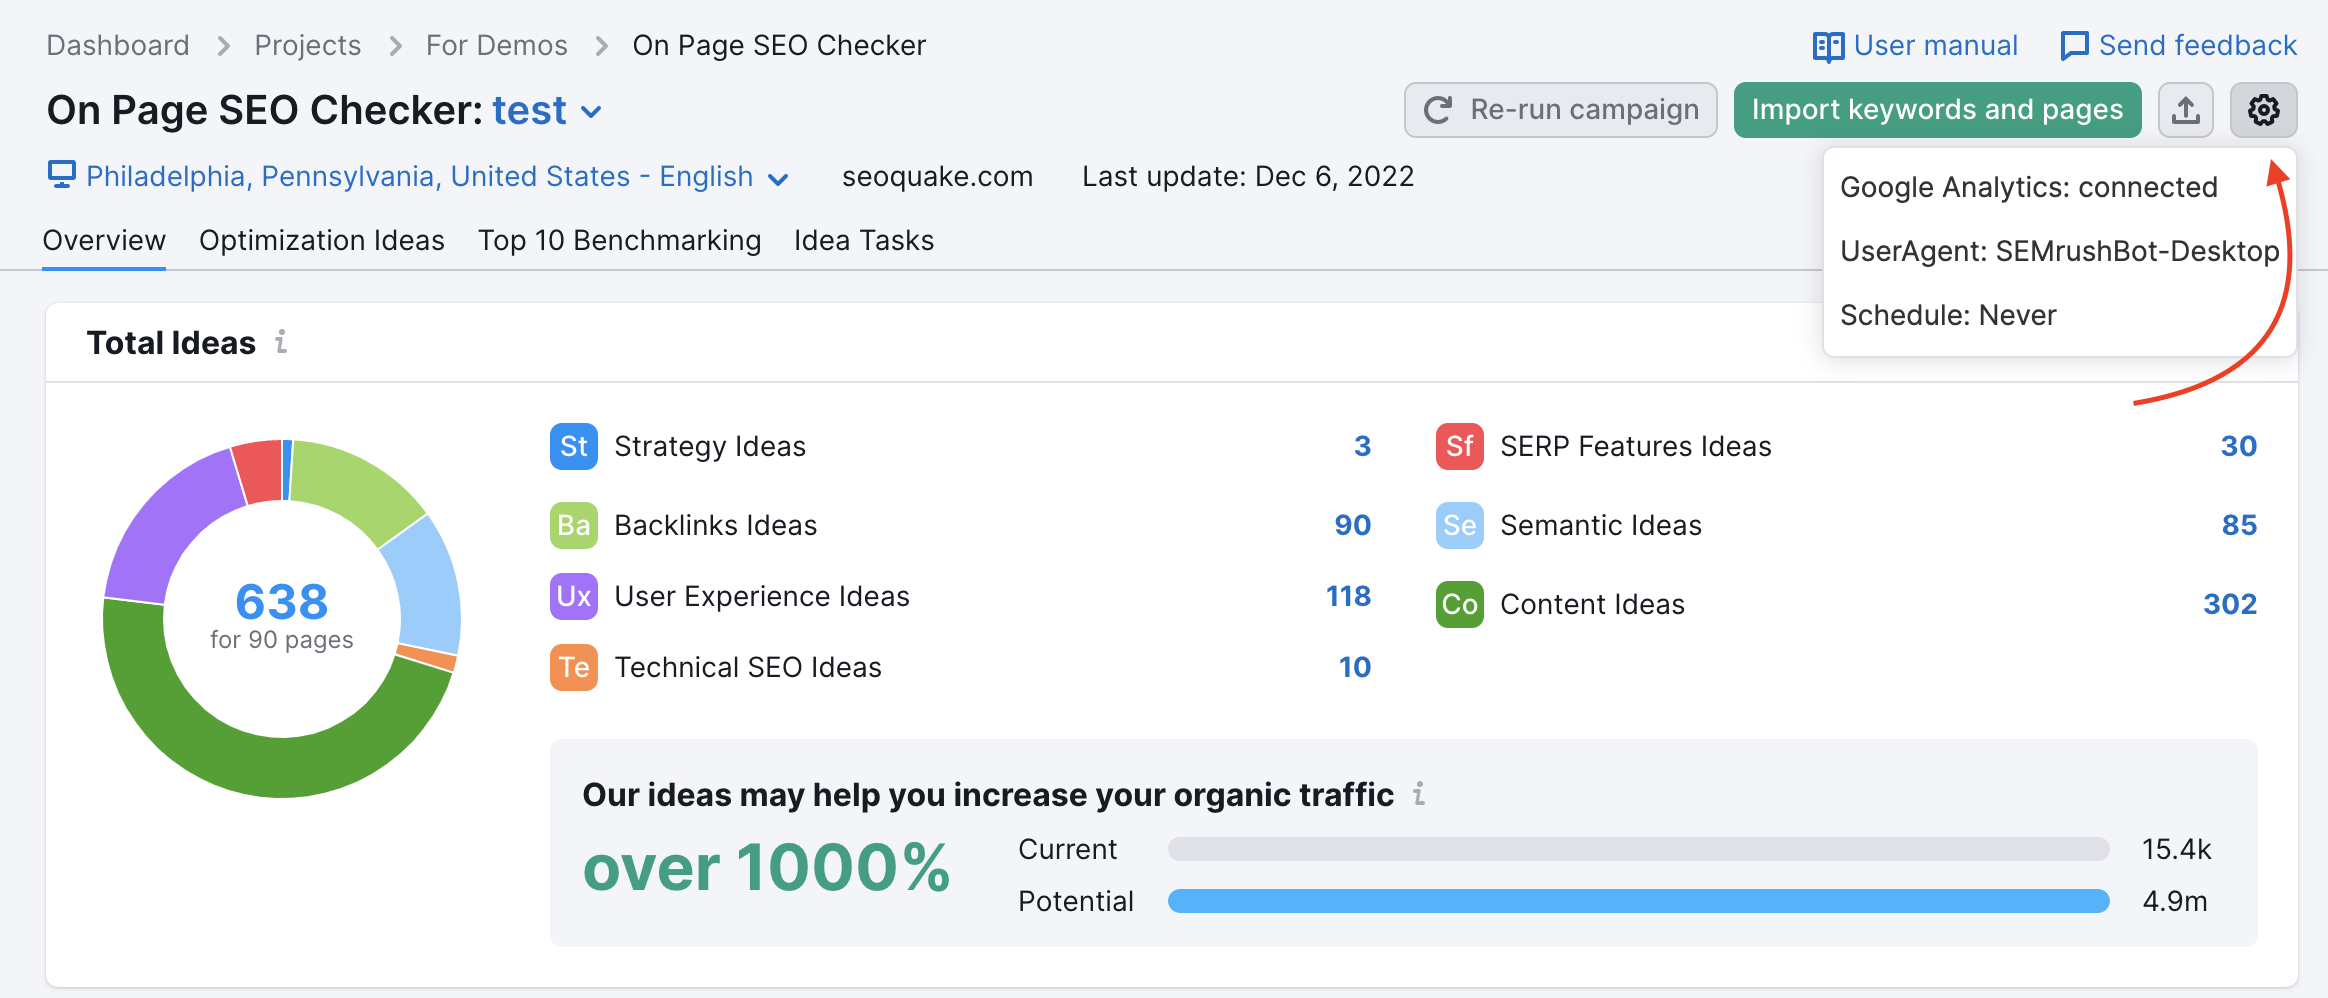
Task: Click info icon beside organic traffic heading
Action: [1418, 794]
